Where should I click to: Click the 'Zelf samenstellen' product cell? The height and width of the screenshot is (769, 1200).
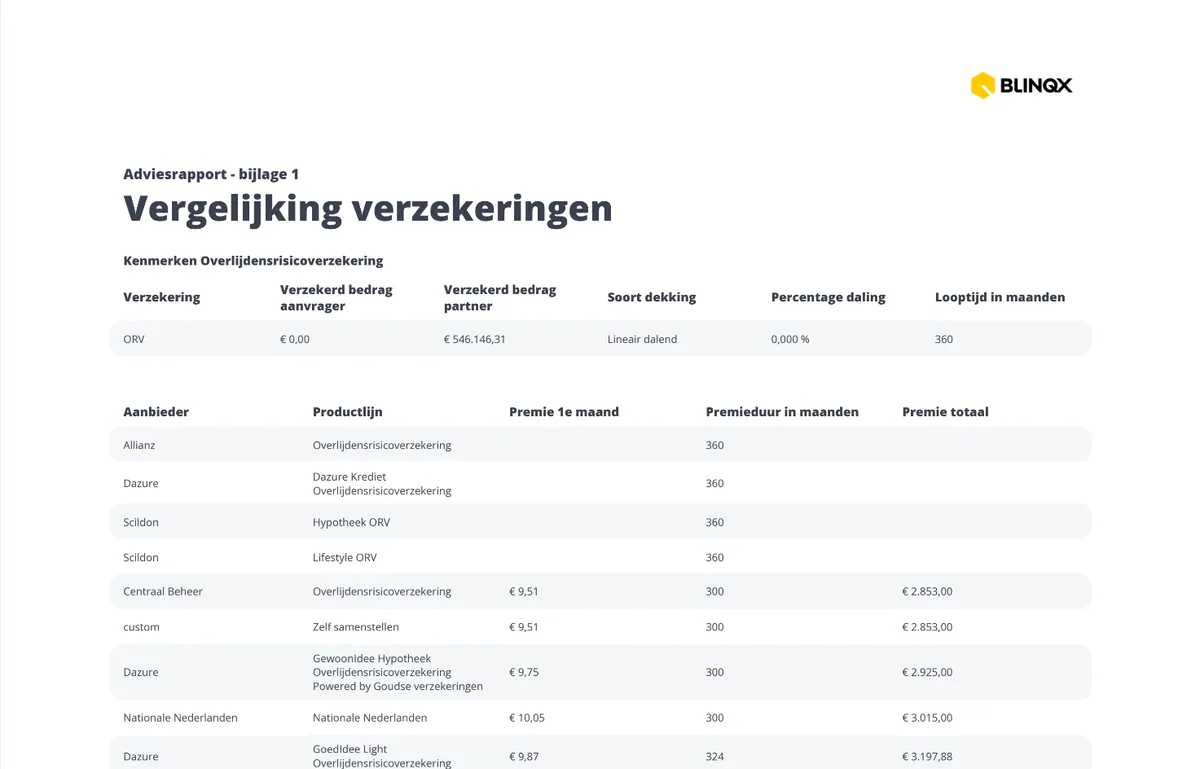click(x=356, y=627)
